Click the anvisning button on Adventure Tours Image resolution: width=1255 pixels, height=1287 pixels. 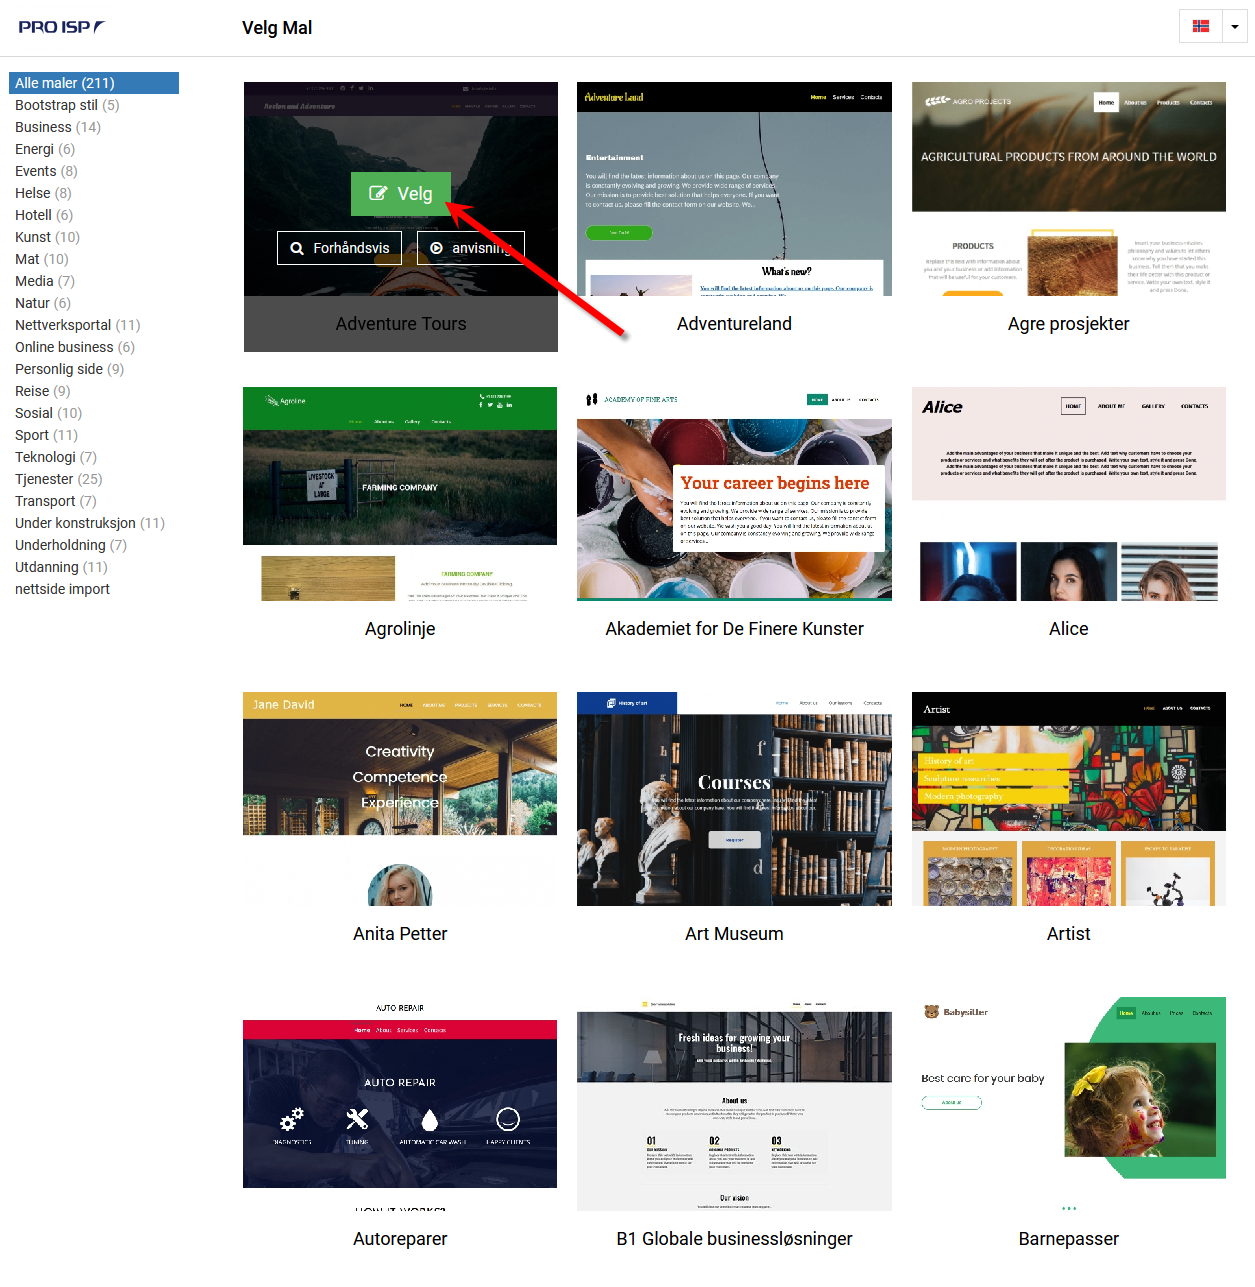click(x=471, y=248)
